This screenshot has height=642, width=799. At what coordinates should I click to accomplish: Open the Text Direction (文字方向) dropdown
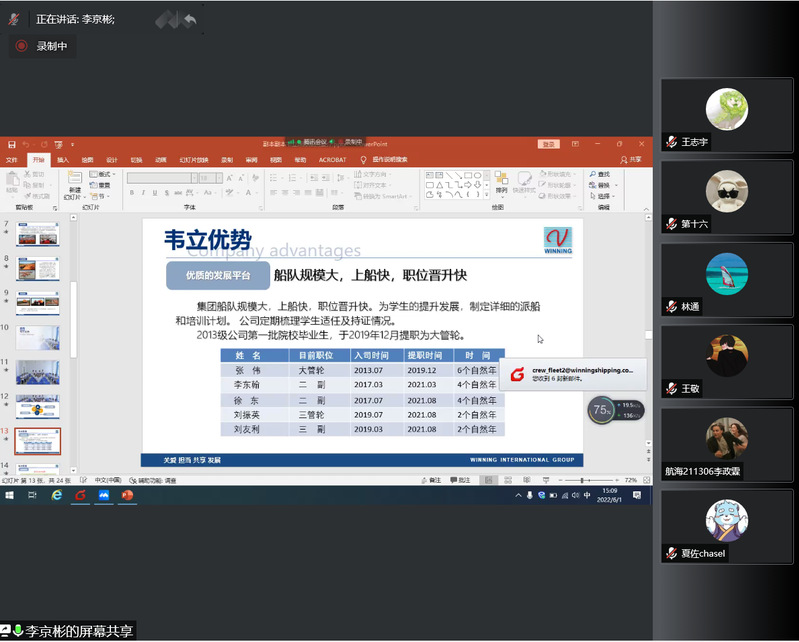click(372, 174)
